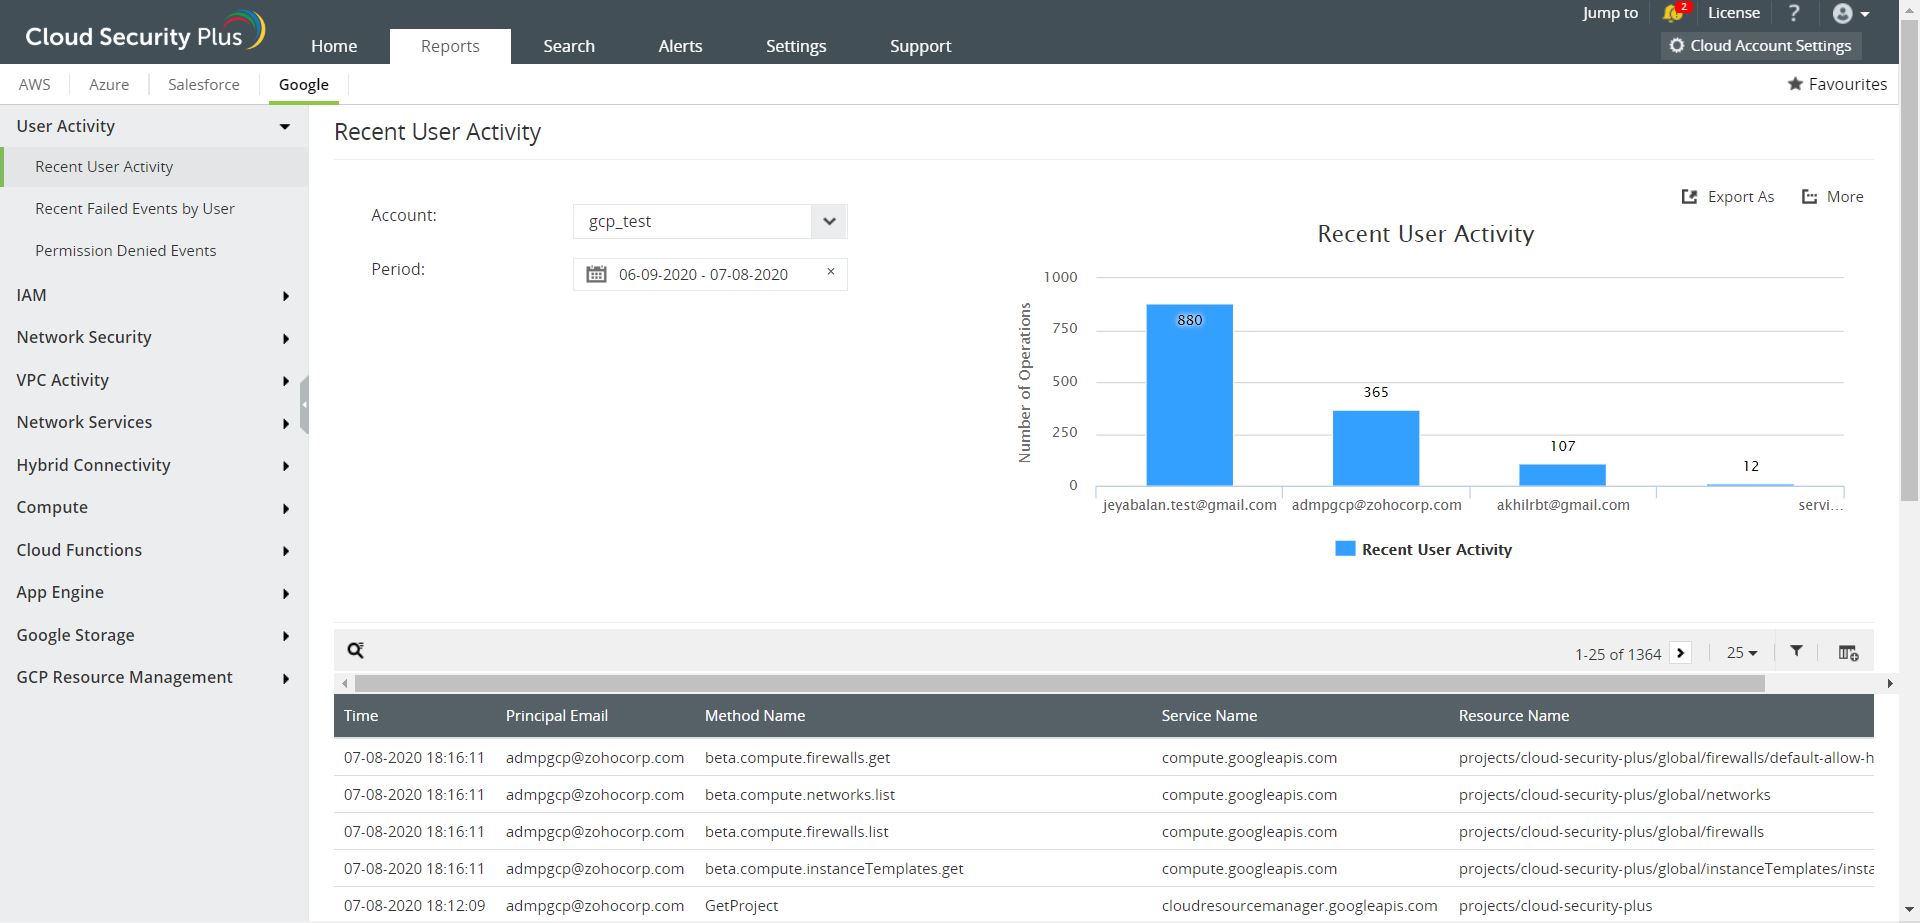1920x923 pixels.
Task: Click the table search magnifier icon
Action: point(355,651)
